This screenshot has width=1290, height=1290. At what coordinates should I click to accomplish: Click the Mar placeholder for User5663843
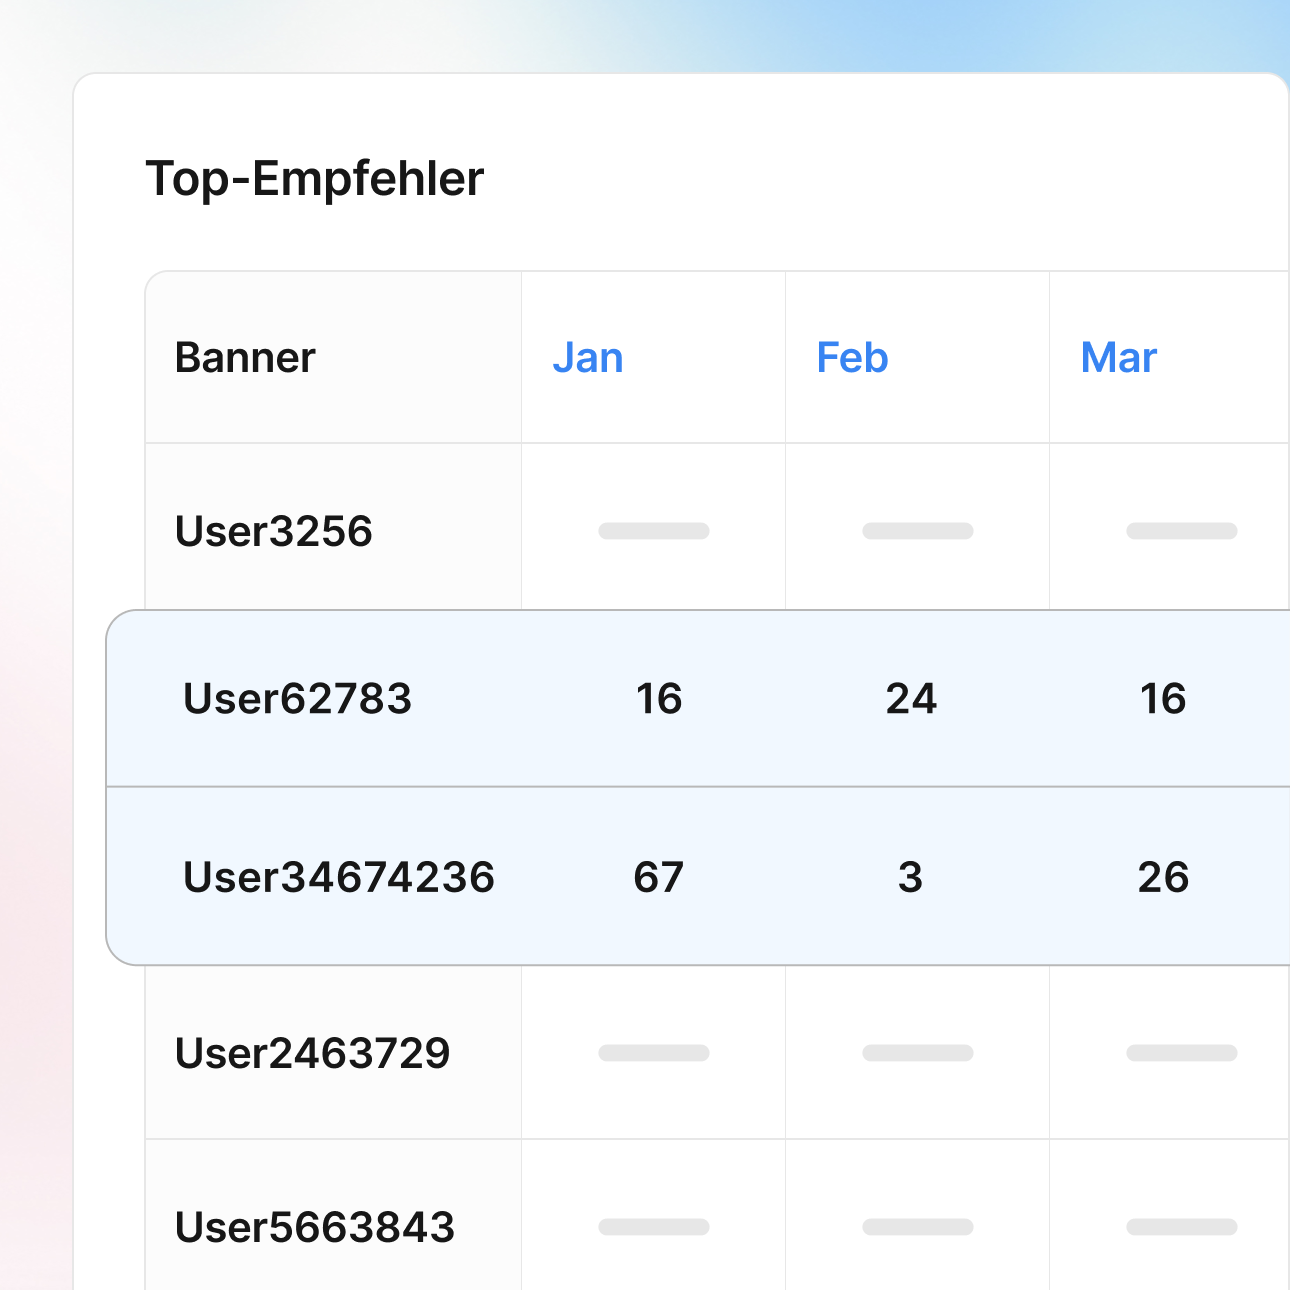[x=1182, y=1227]
